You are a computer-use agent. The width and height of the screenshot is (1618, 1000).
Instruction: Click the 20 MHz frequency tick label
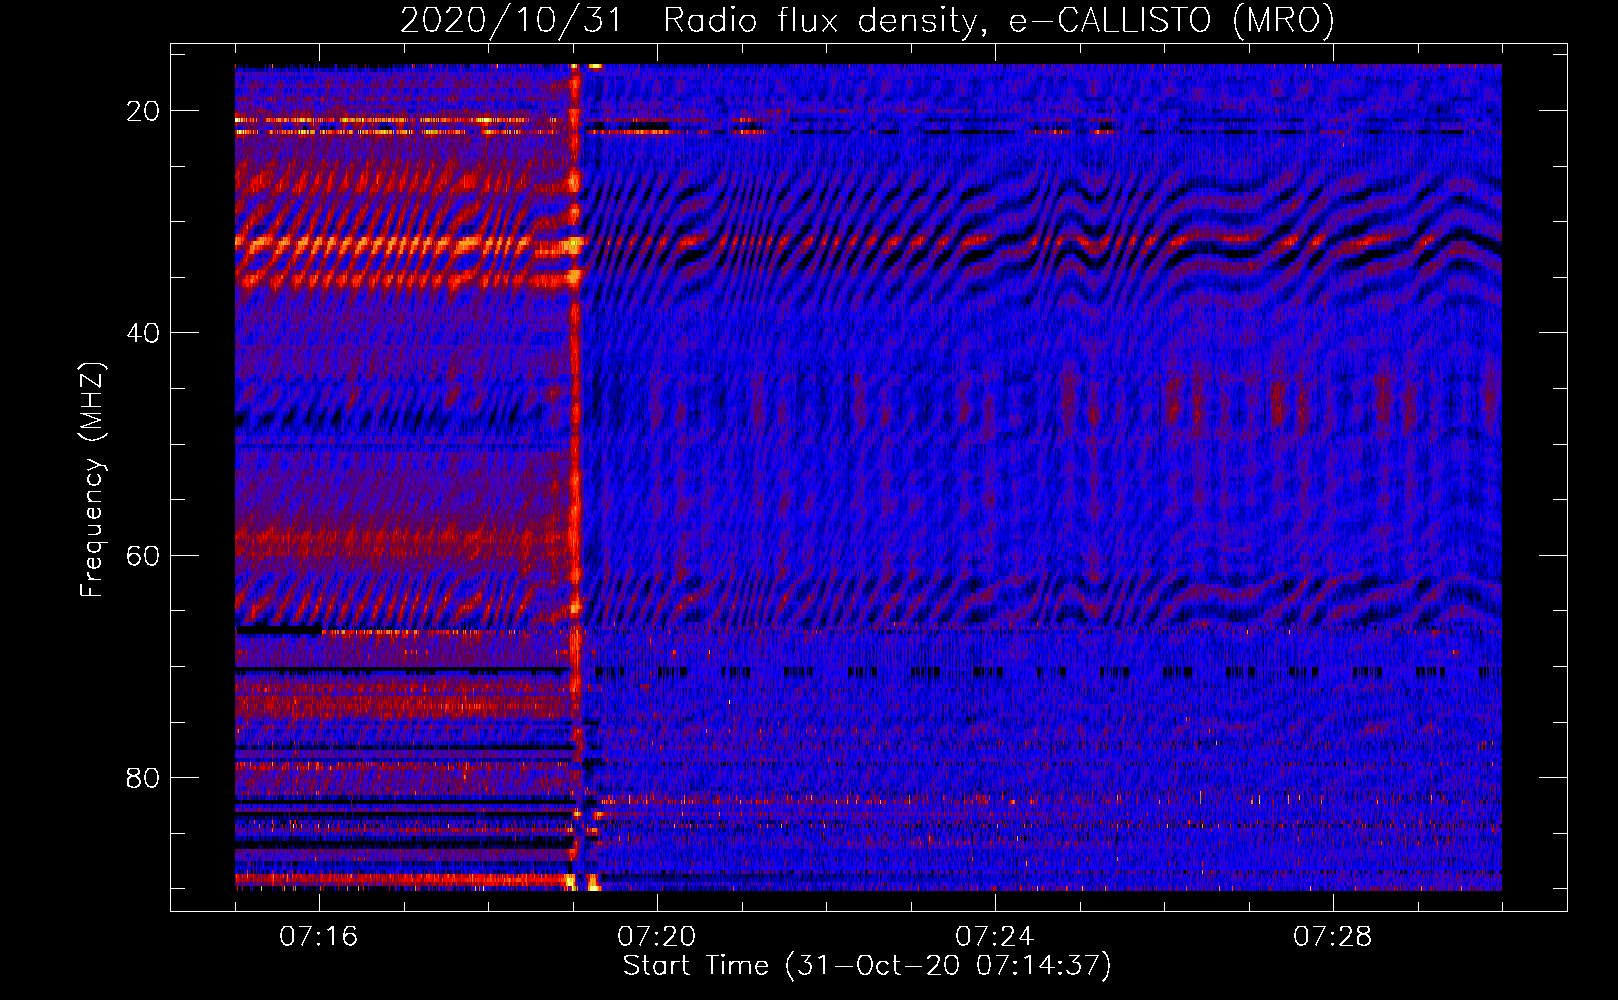point(144,111)
